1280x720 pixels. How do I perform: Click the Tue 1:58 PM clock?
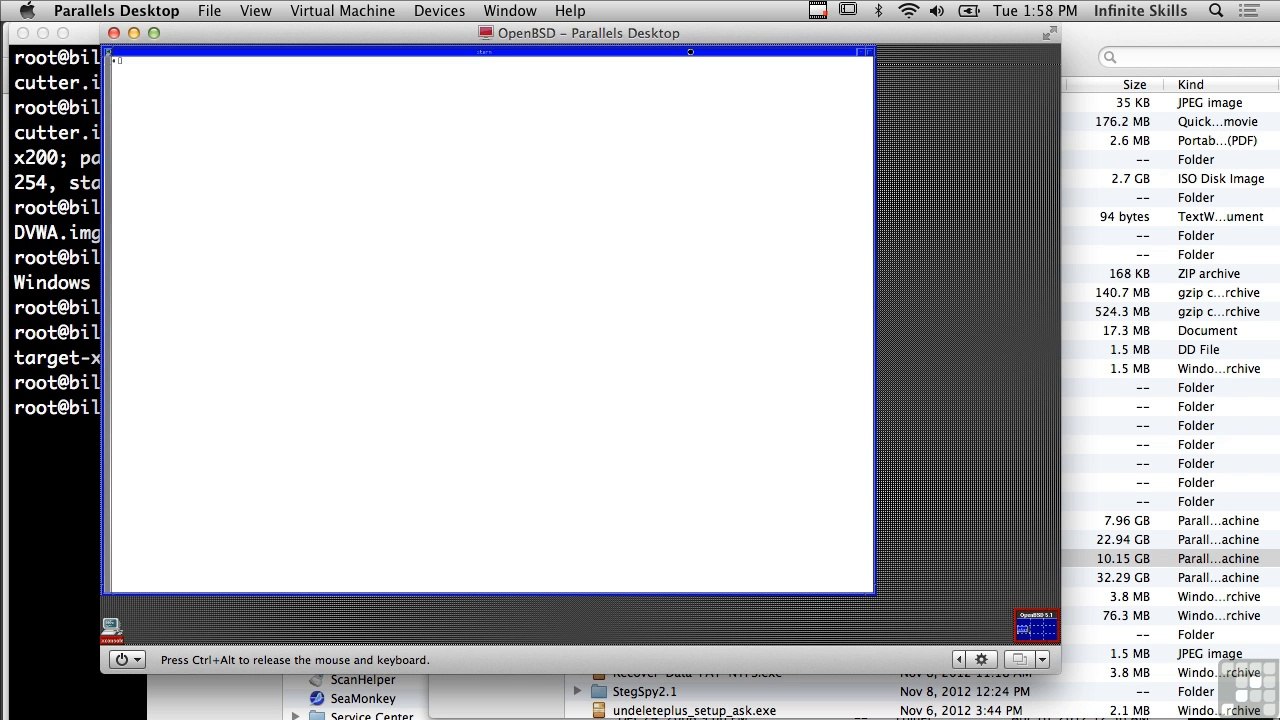(x=1035, y=11)
